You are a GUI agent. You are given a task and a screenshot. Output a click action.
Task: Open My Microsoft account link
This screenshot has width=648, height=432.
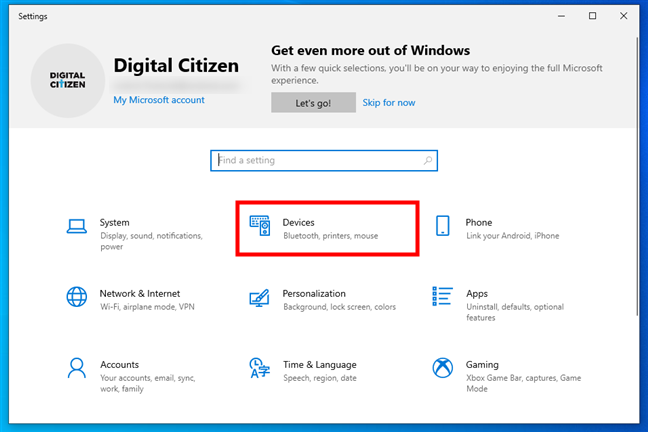pyautogui.click(x=159, y=100)
